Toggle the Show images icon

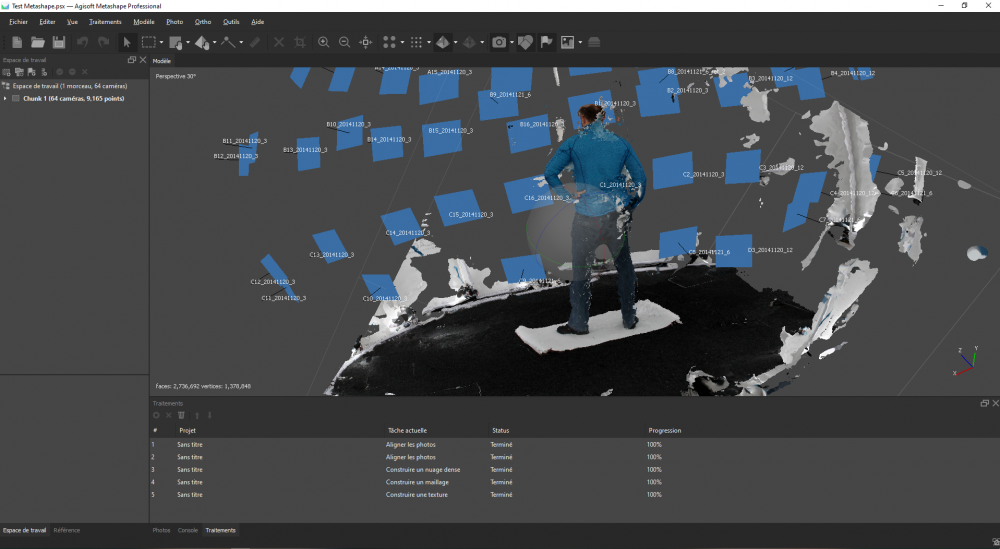pyautogui.click(x=567, y=42)
